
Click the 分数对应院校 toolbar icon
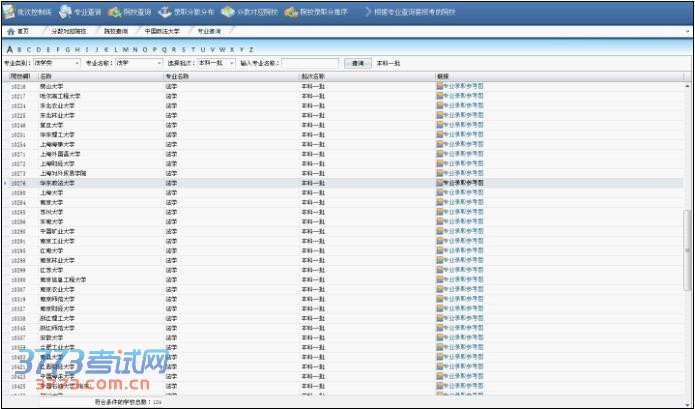coord(228,12)
